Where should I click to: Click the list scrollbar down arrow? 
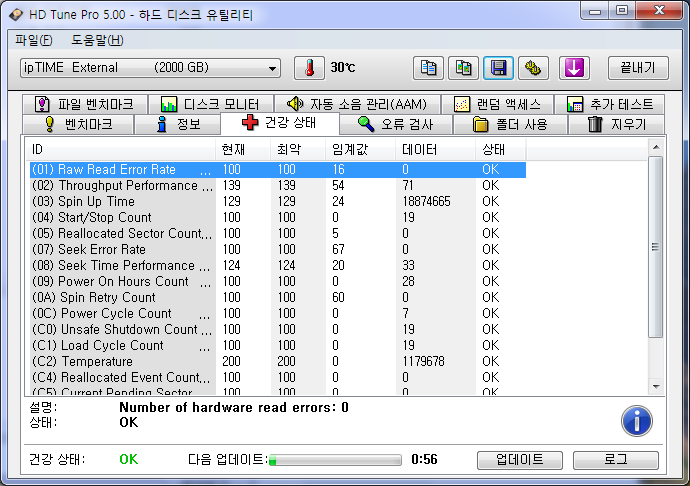[x=656, y=387]
